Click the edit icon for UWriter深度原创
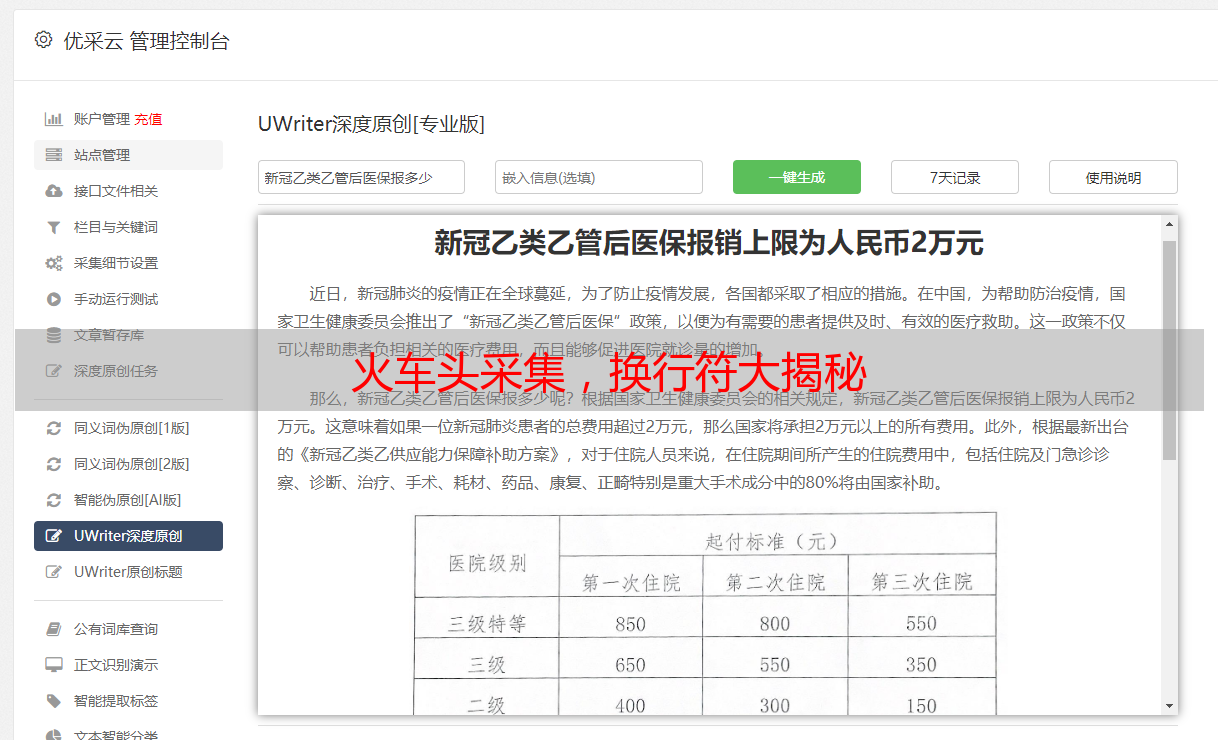This screenshot has height=740, width=1218. (54, 536)
